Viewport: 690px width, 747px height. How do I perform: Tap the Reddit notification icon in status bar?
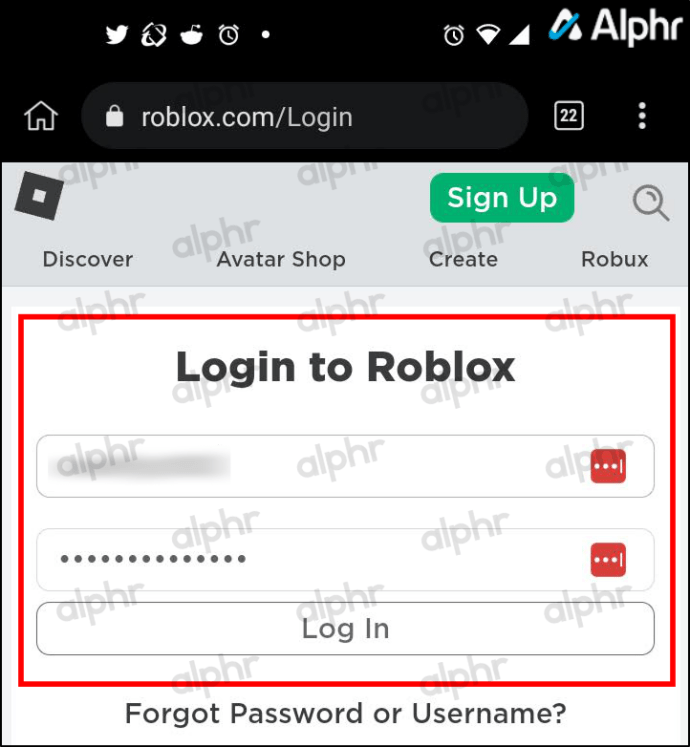192,35
